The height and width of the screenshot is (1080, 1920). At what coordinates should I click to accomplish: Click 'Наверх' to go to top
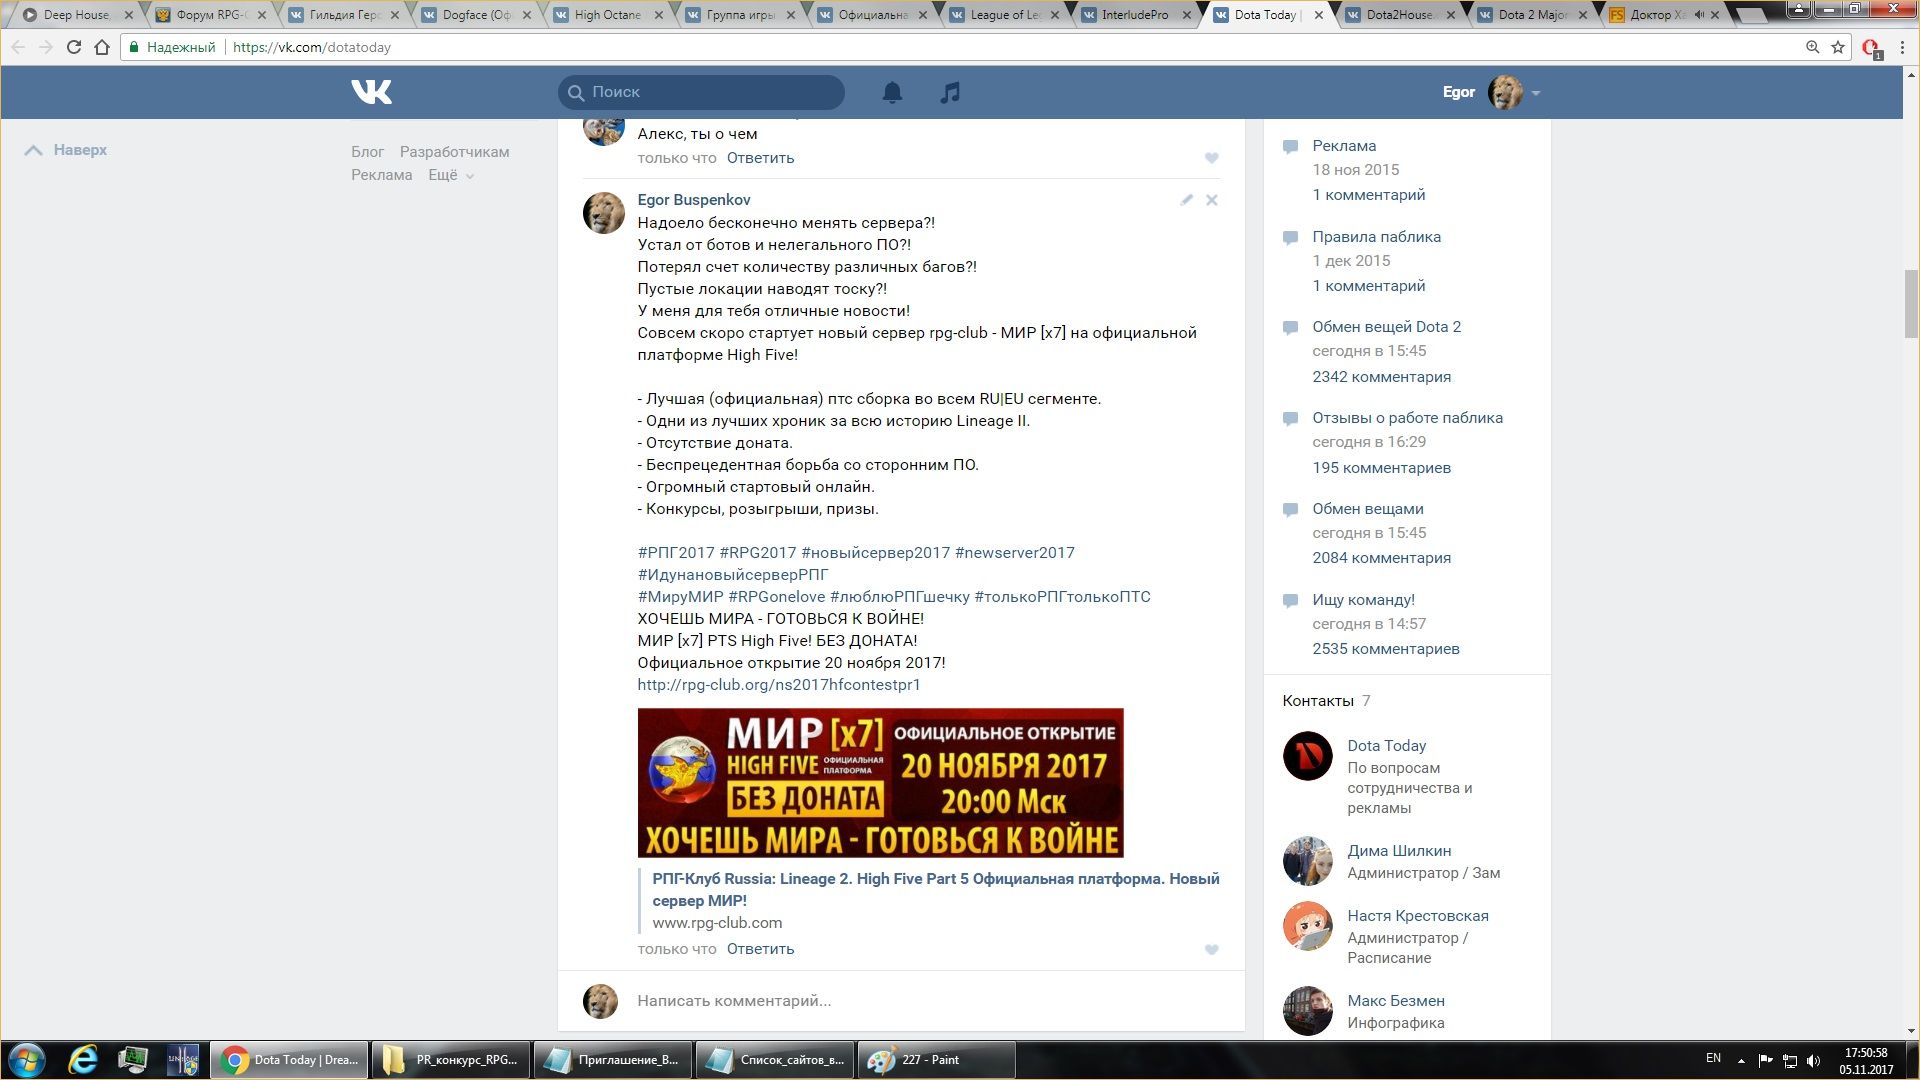[x=67, y=150]
